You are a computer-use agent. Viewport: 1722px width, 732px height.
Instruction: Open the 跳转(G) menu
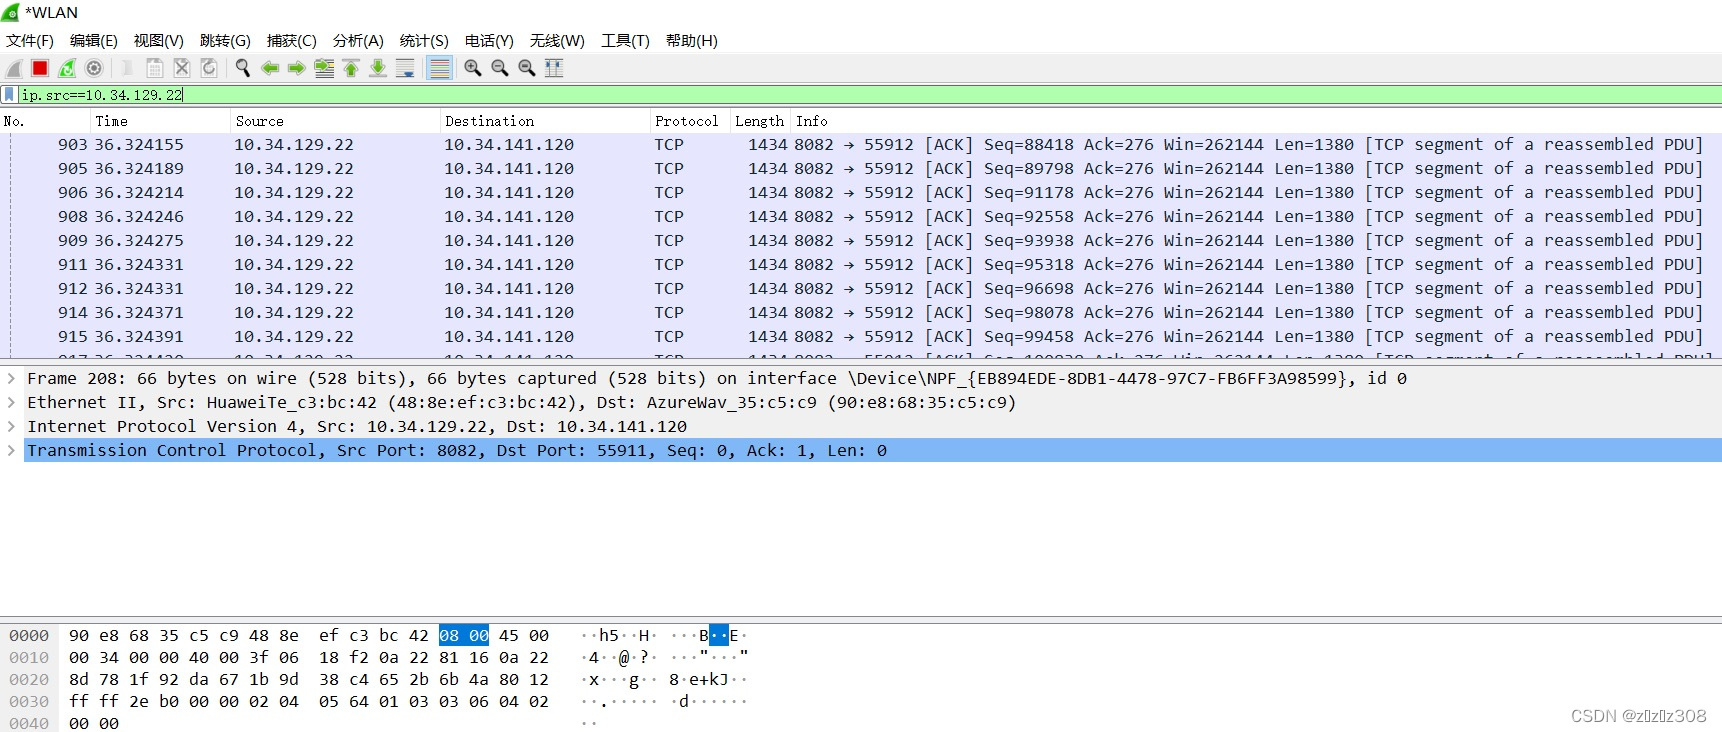pyautogui.click(x=225, y=41)
